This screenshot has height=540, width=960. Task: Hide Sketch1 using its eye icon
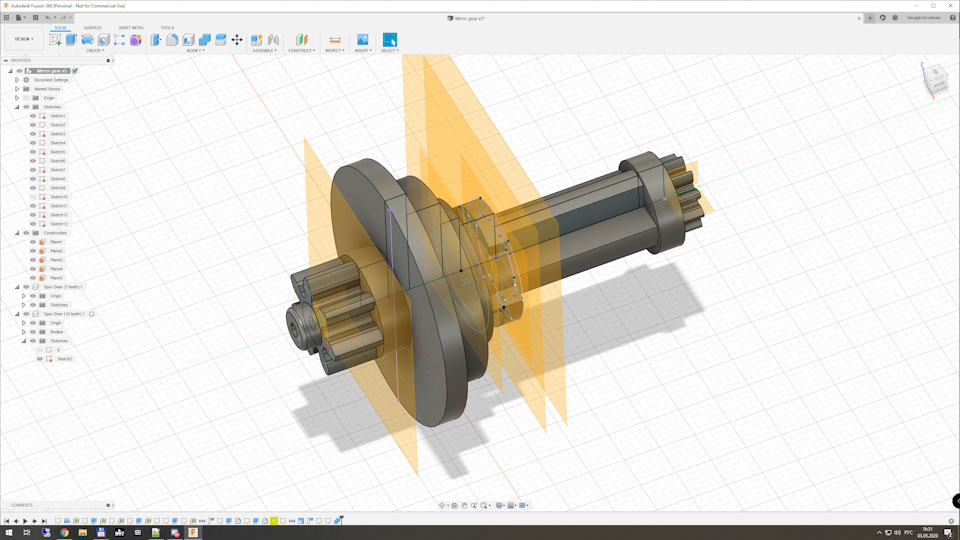pos(33,116)
